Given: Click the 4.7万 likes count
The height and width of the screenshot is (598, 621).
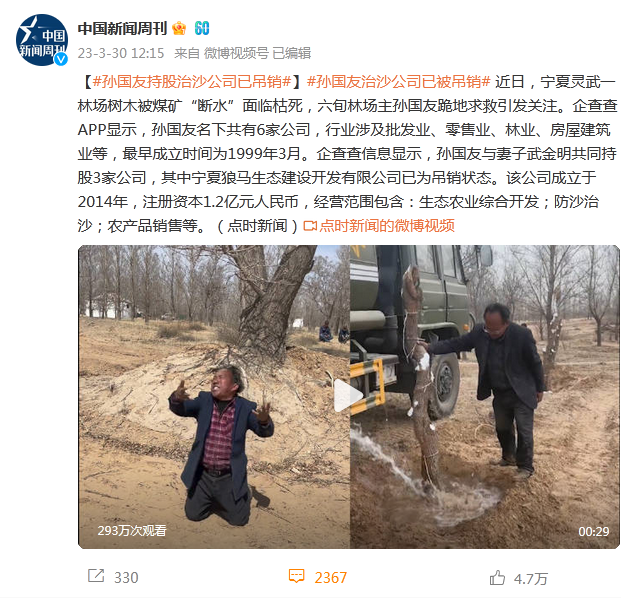Looking at the screenshot, I should point(531,579).
